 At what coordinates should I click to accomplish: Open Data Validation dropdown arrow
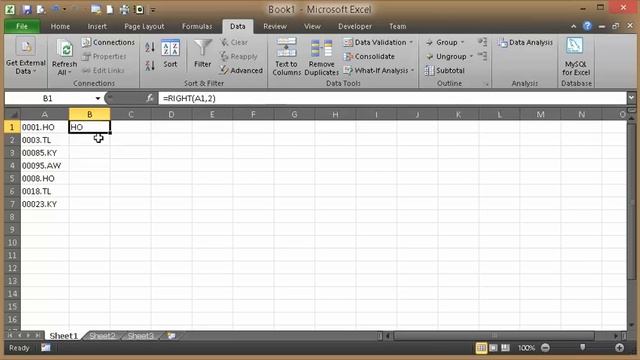(x=411, y=42)
